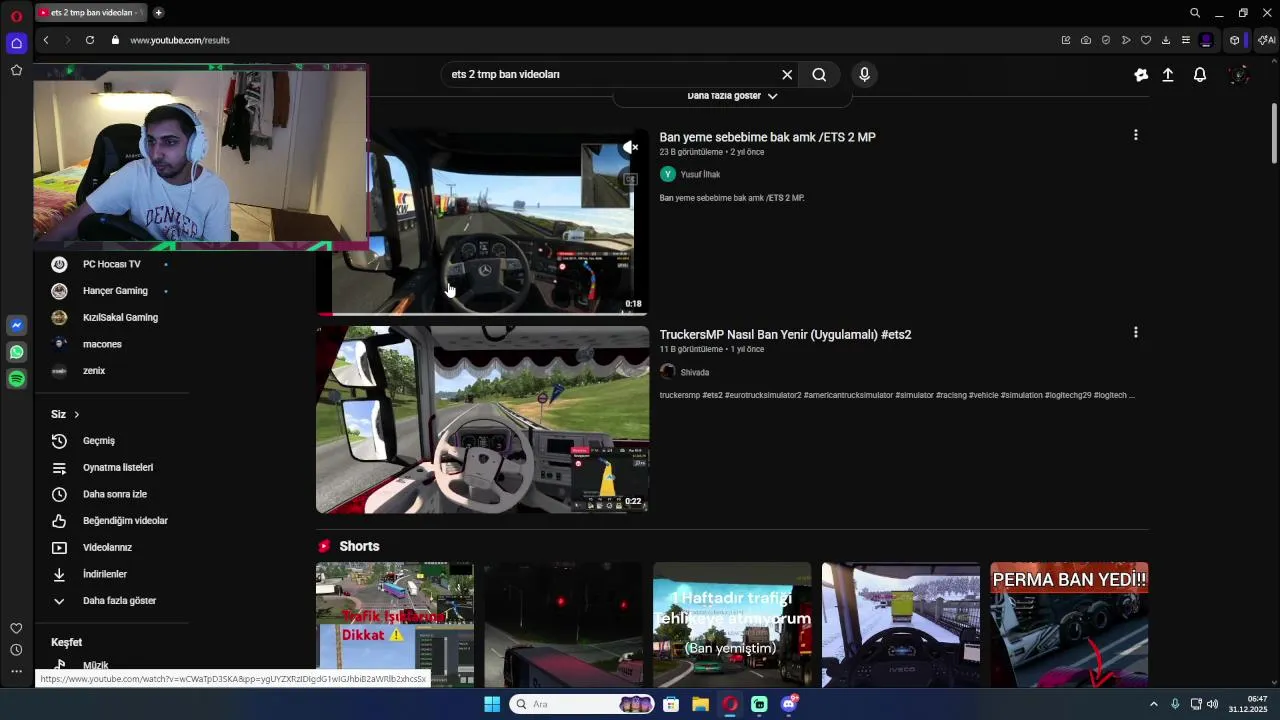This screenshot has width=1280, height=720.
Task: Start voice search with microphone
Action: pos(865,74)
